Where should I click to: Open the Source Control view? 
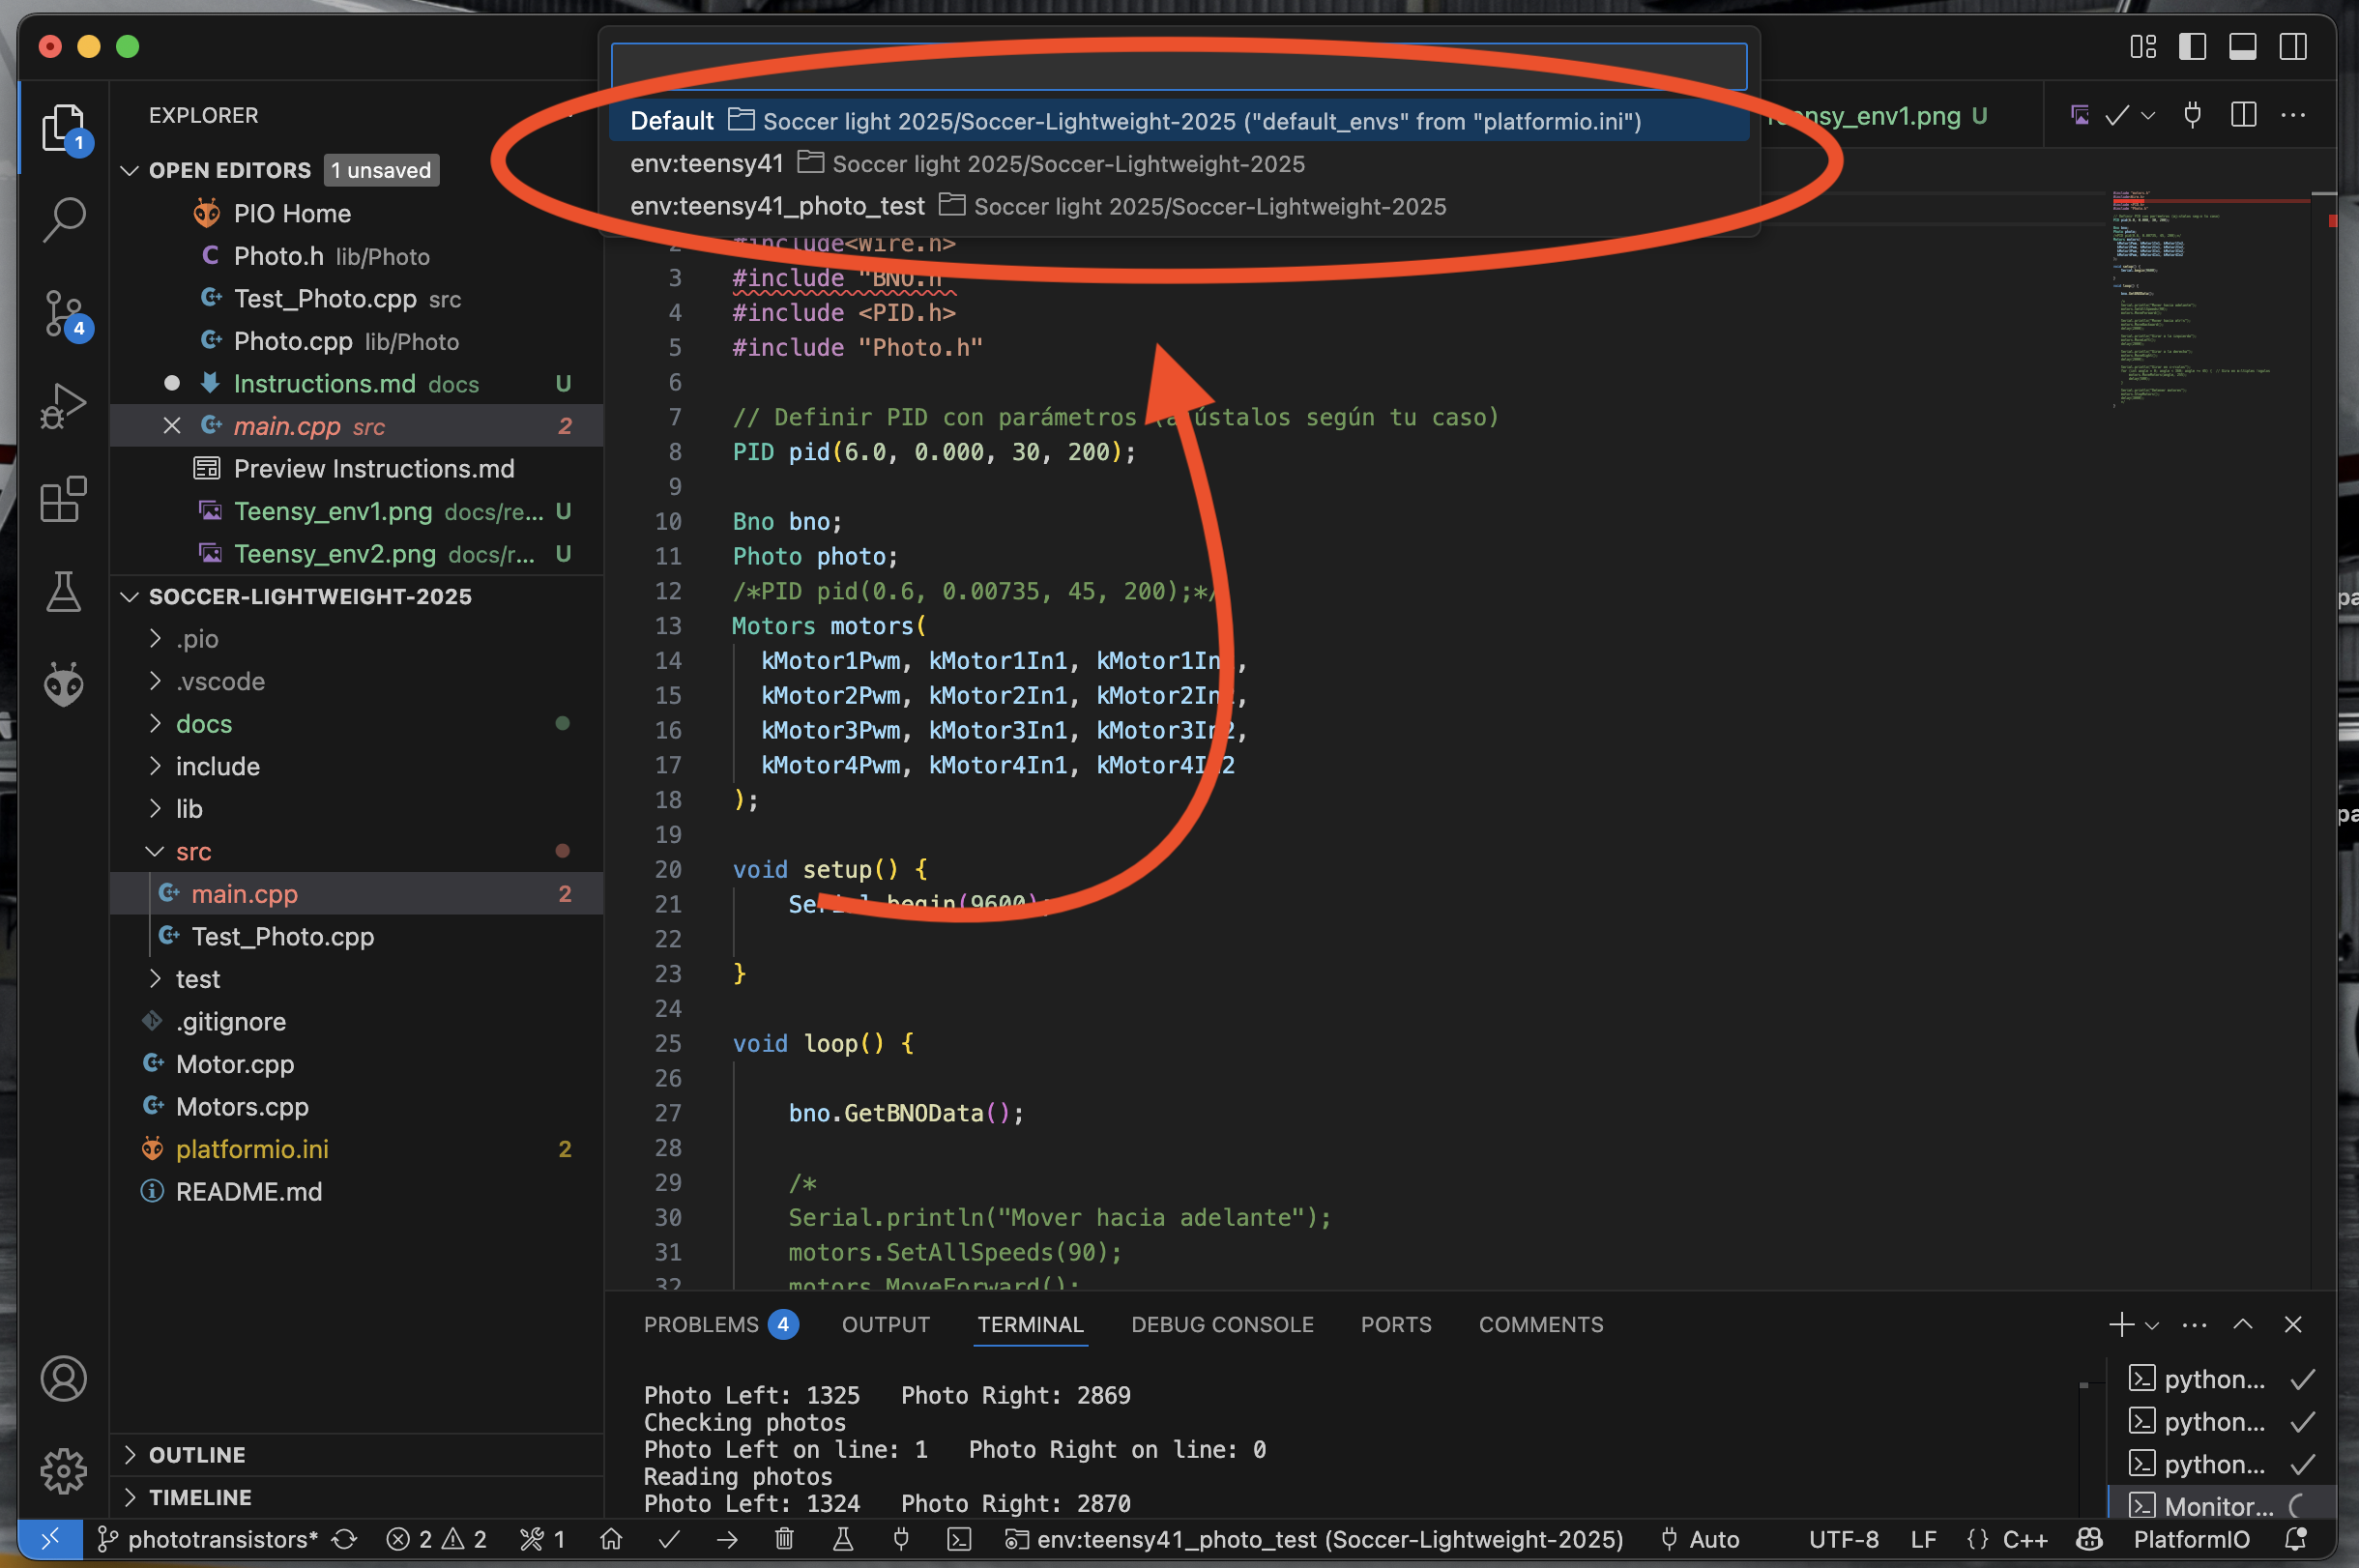(64, 313)
